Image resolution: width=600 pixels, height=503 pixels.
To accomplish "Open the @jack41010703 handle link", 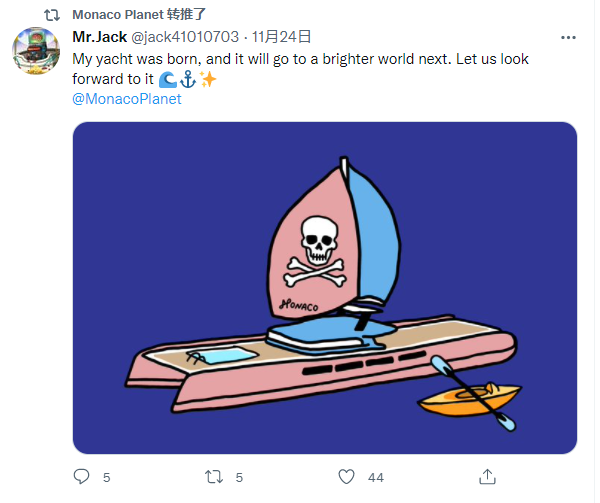I will [x=185, y=37].
